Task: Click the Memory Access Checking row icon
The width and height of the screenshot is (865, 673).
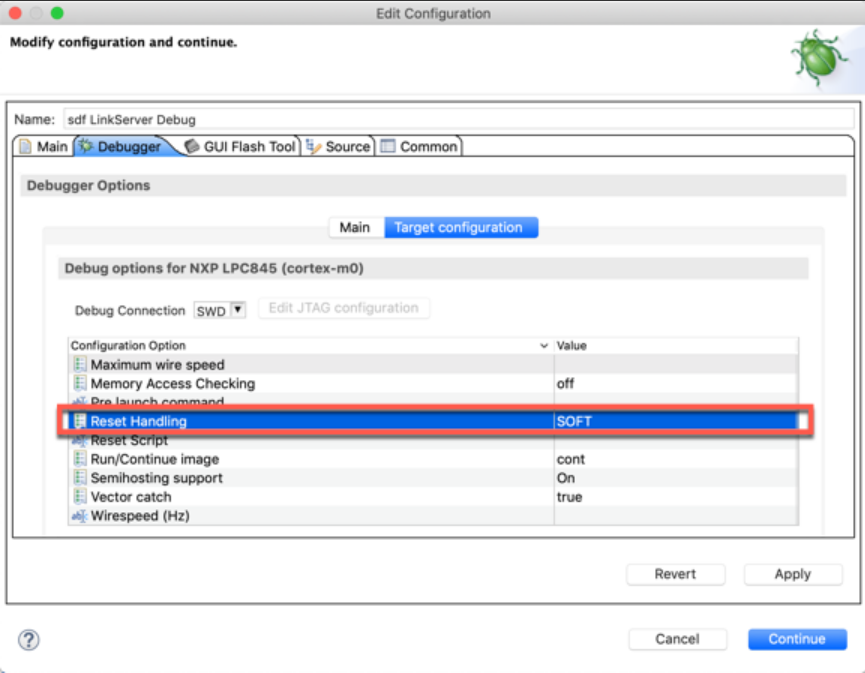Action: (x=80, y=384)
